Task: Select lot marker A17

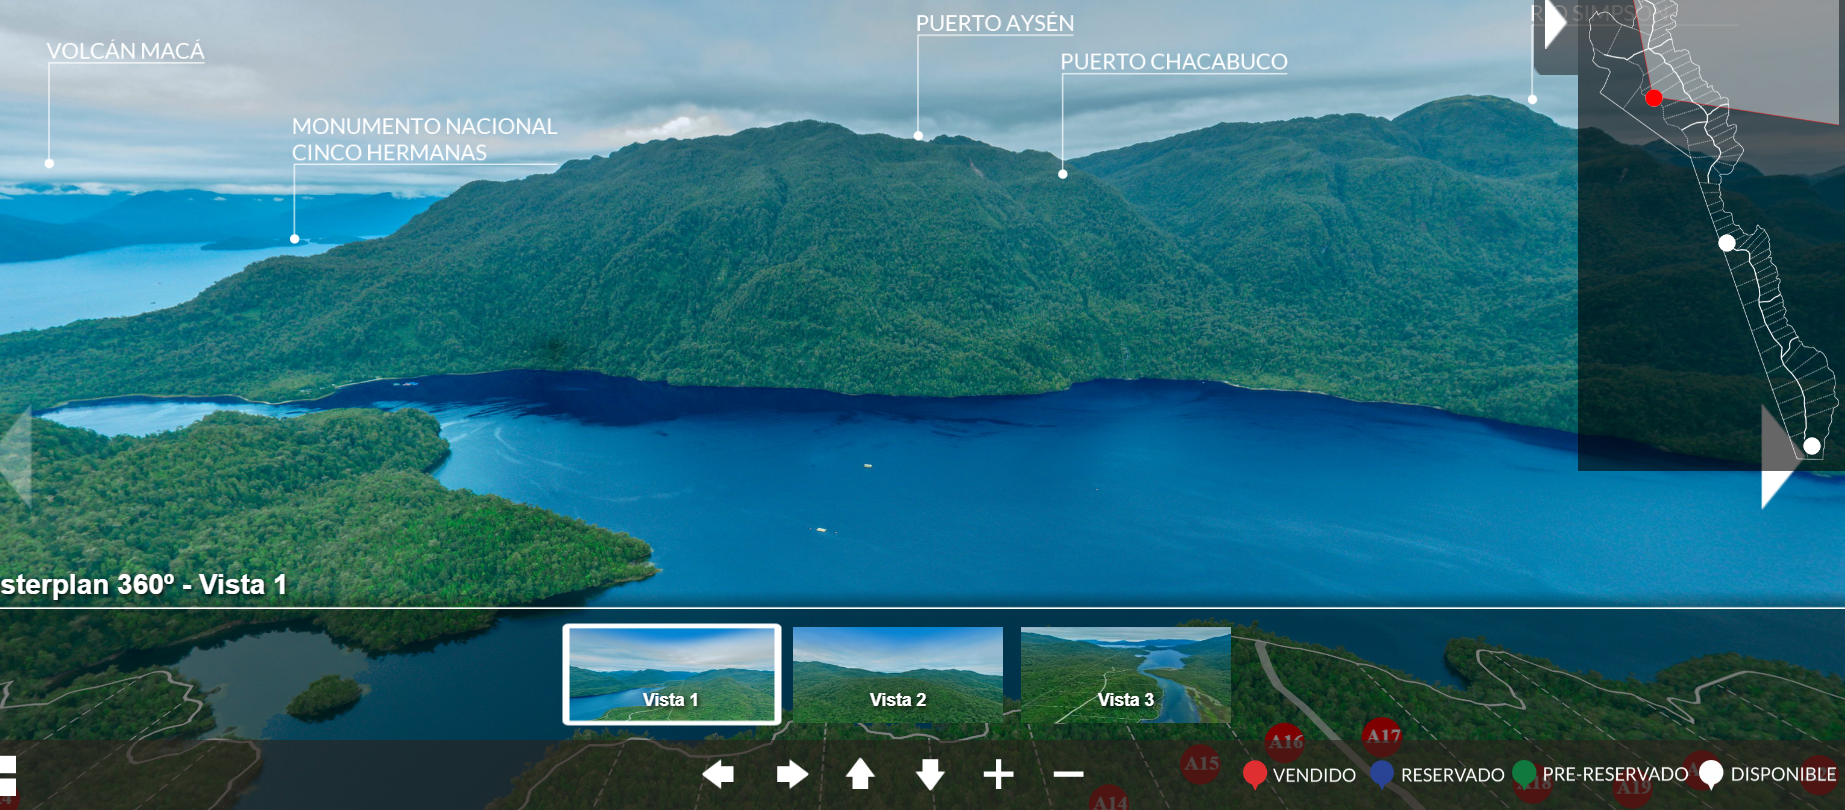Action: (1383, 737)
